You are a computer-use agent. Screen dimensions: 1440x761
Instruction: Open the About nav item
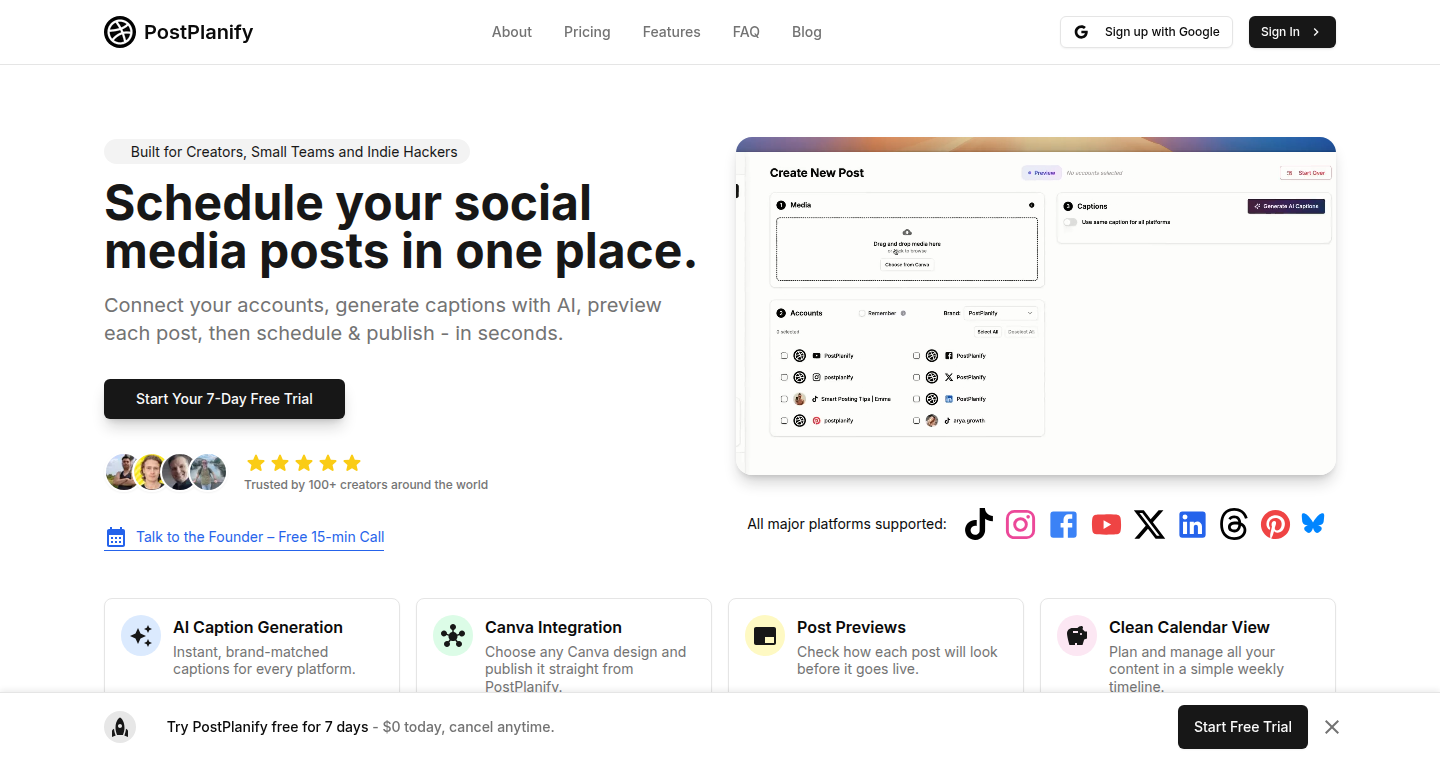click(512, 32)
